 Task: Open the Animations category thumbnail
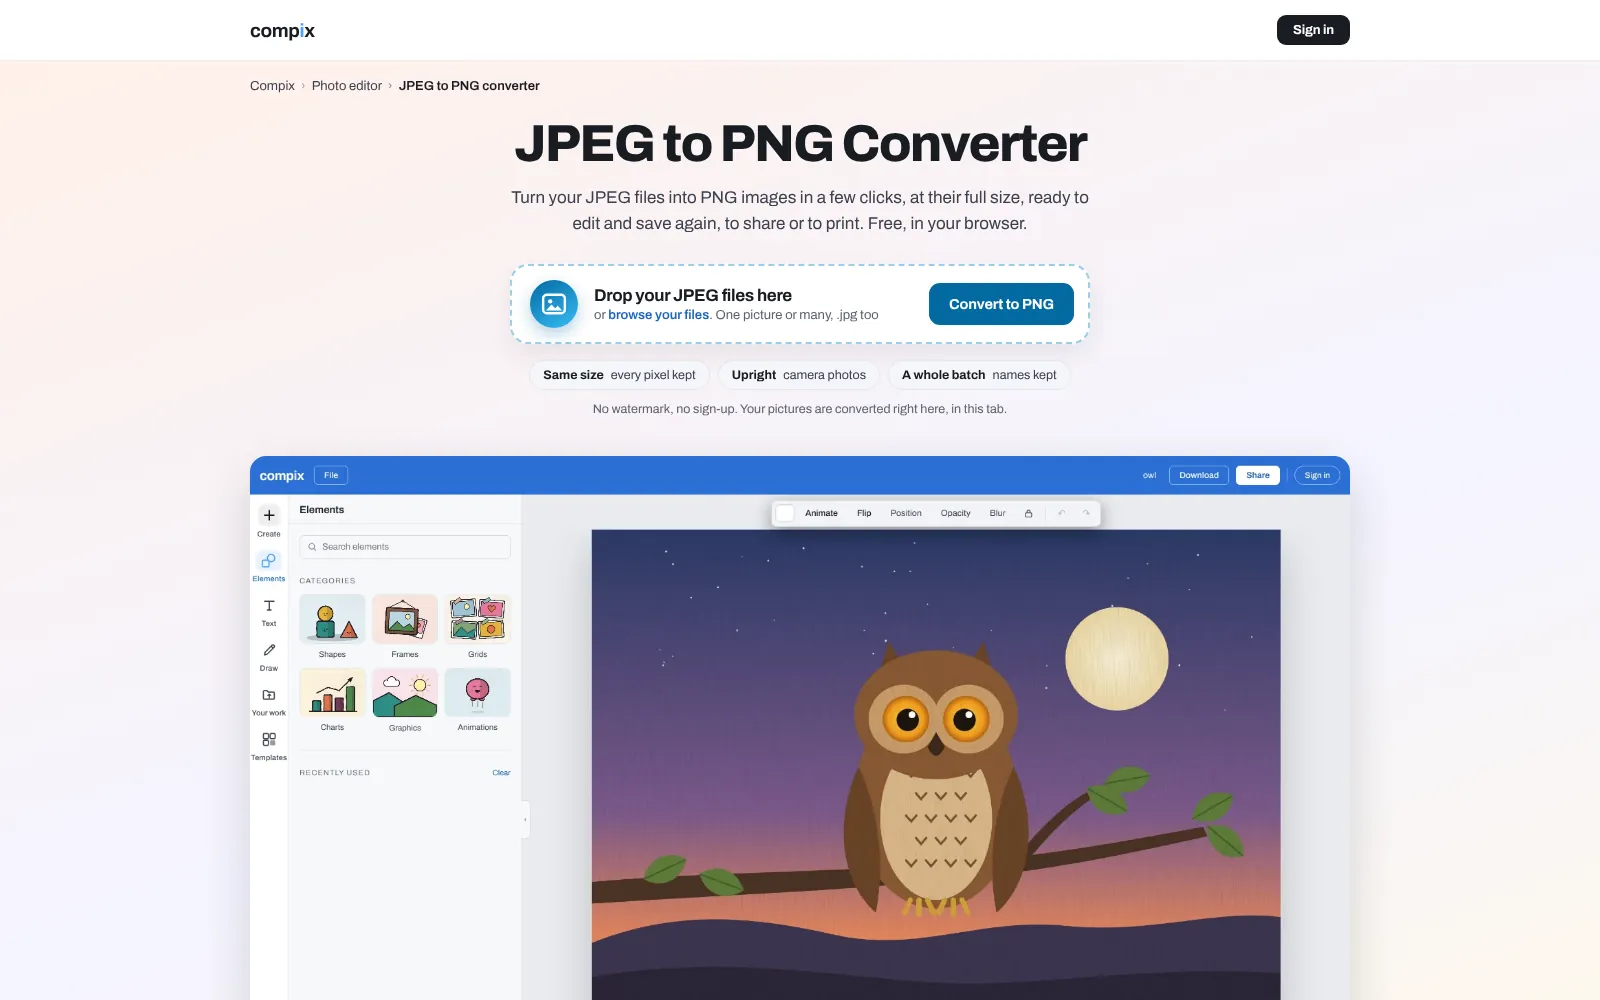click(478, 693)
